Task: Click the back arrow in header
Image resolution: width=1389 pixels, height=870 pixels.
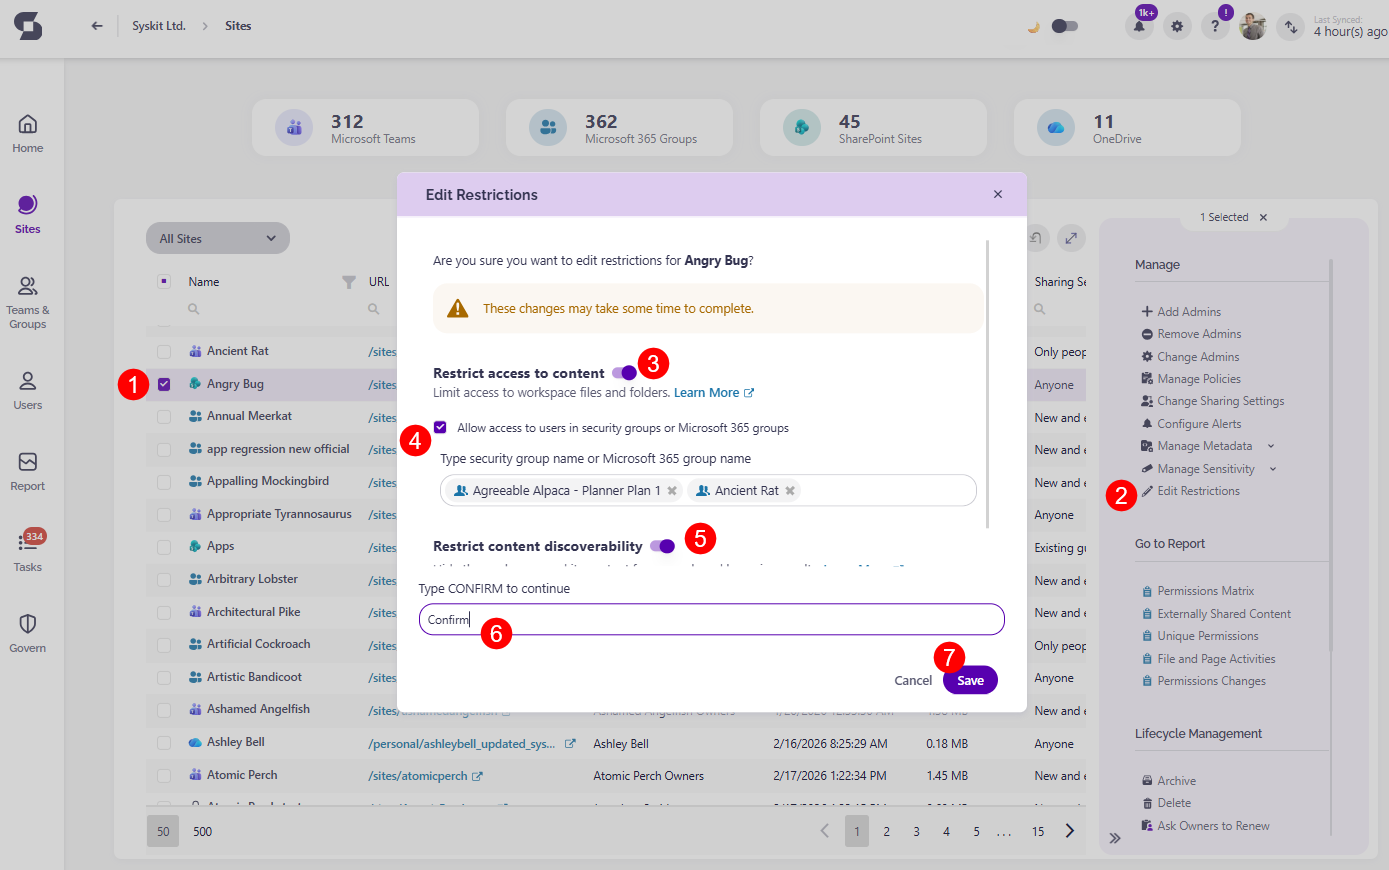Action: [x=97, y=26]
